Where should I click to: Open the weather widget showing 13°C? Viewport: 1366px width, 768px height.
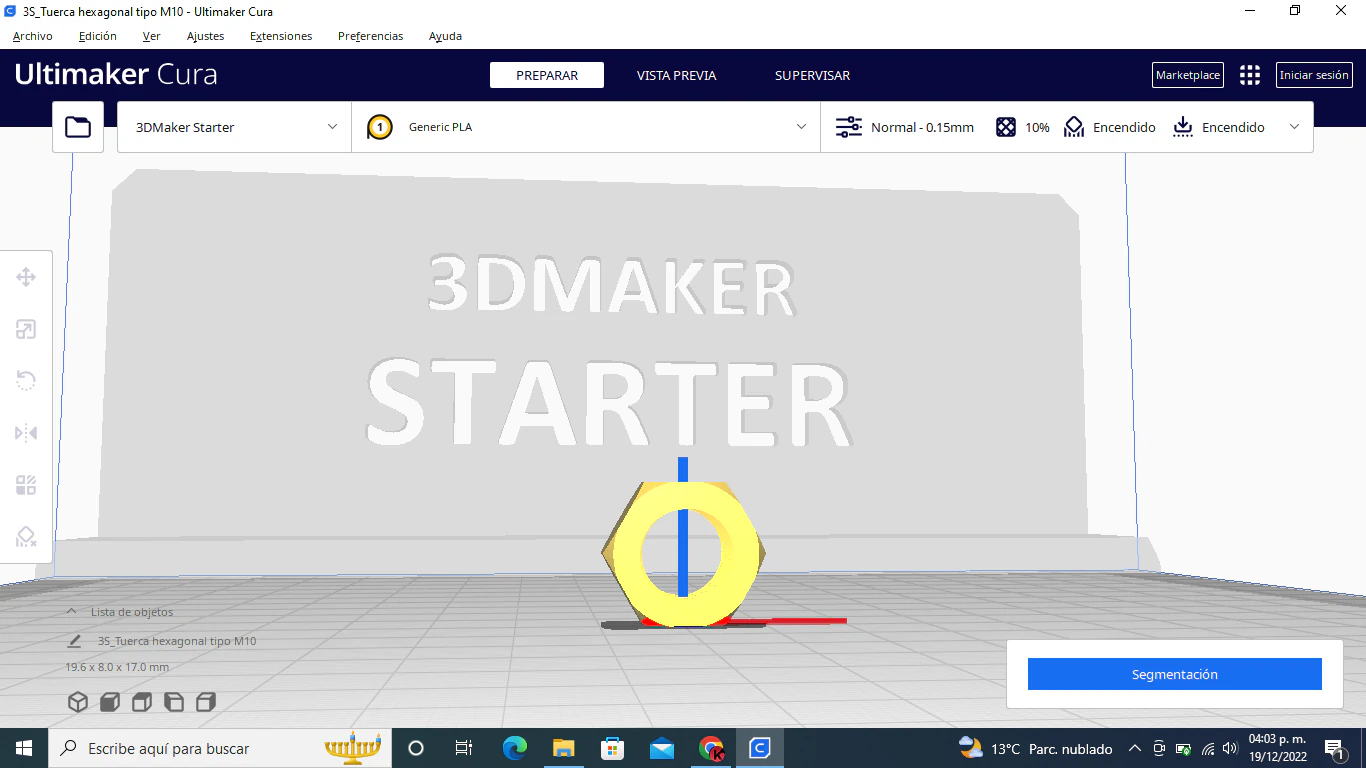[x=1035, y=748]
